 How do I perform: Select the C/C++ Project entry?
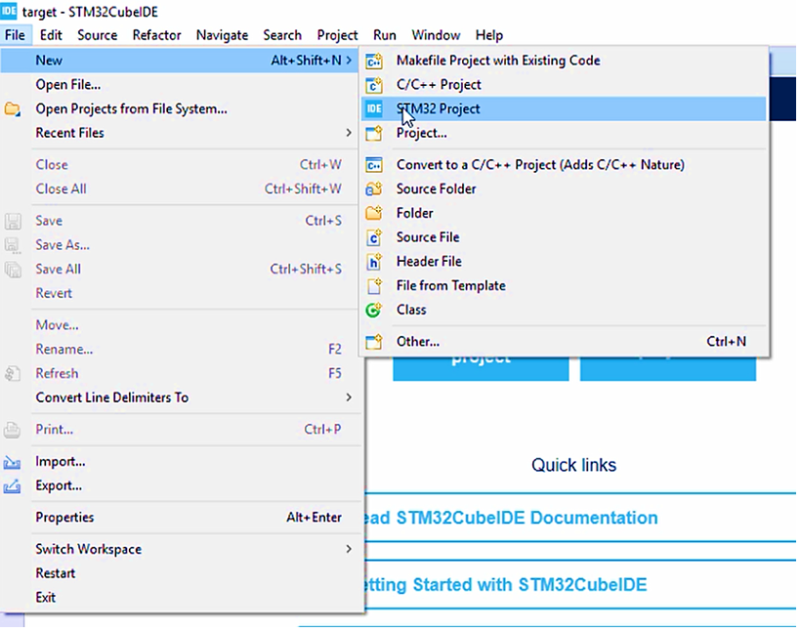(x=564, y=85)
